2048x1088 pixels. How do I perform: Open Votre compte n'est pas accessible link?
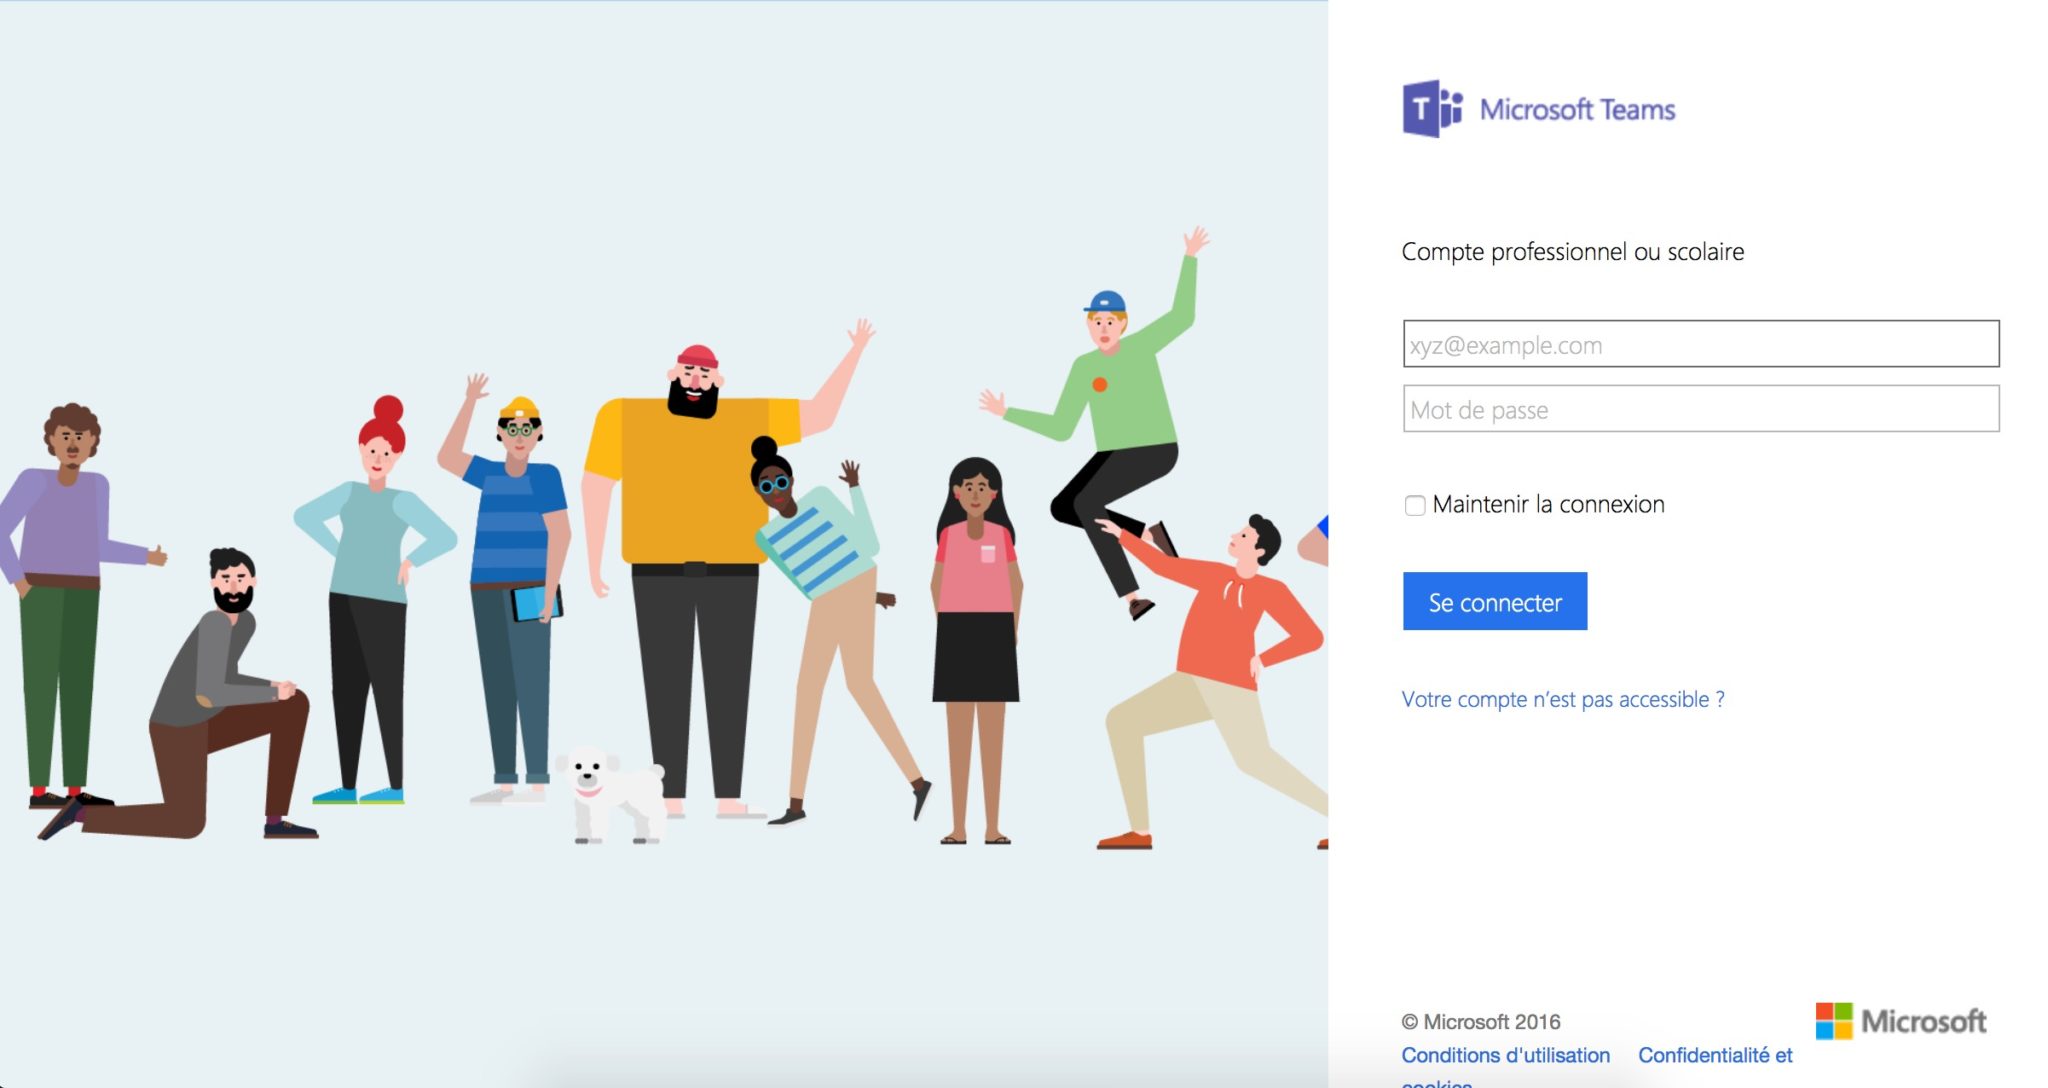tap(1562, 699)
